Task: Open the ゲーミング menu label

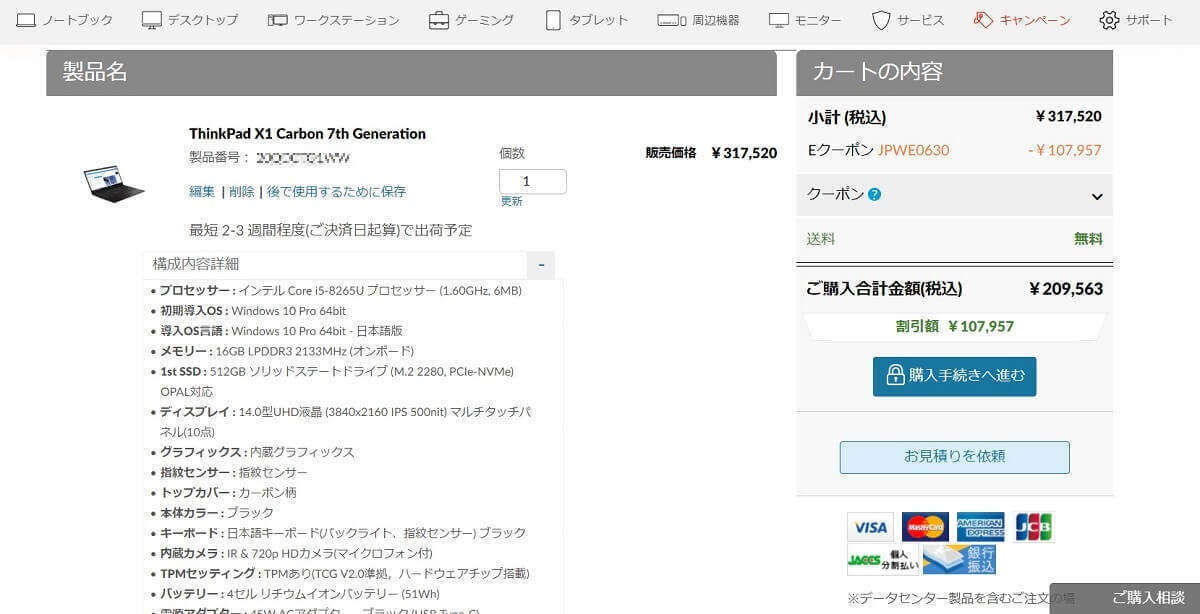Action: [x=485, y=20]
